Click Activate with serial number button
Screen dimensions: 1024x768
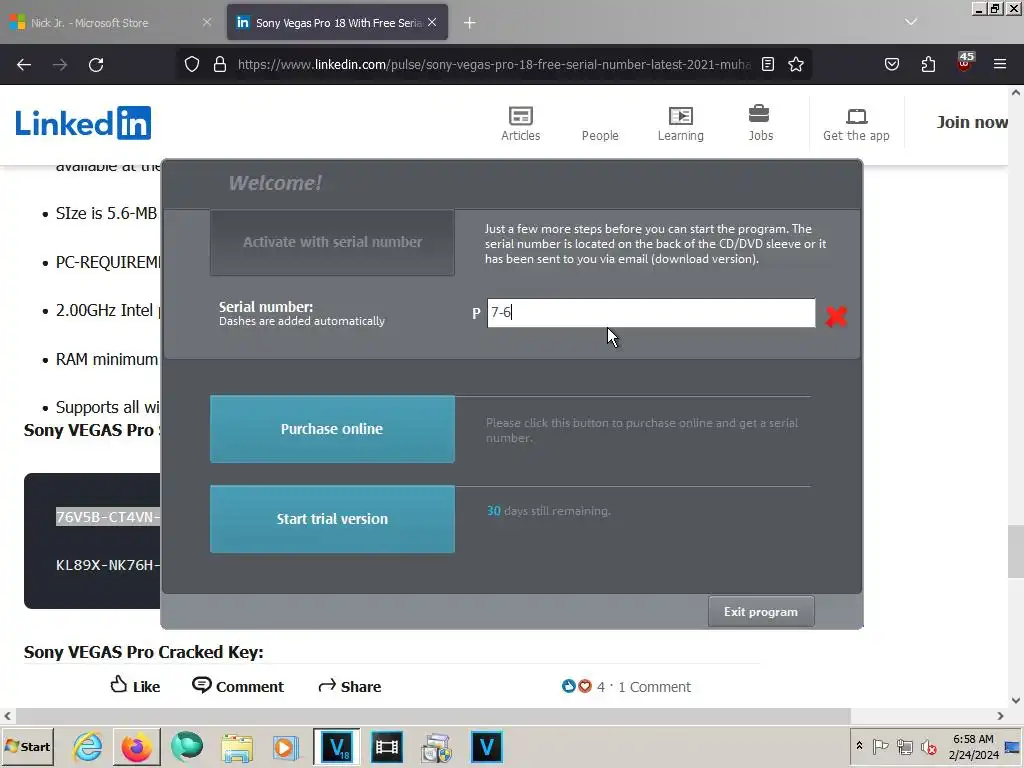coord(332,242)
